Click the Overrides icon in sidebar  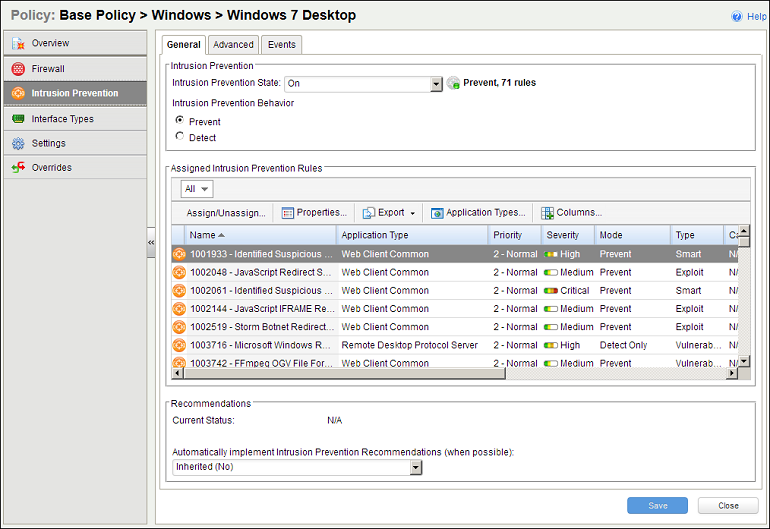tap(18, 168)
